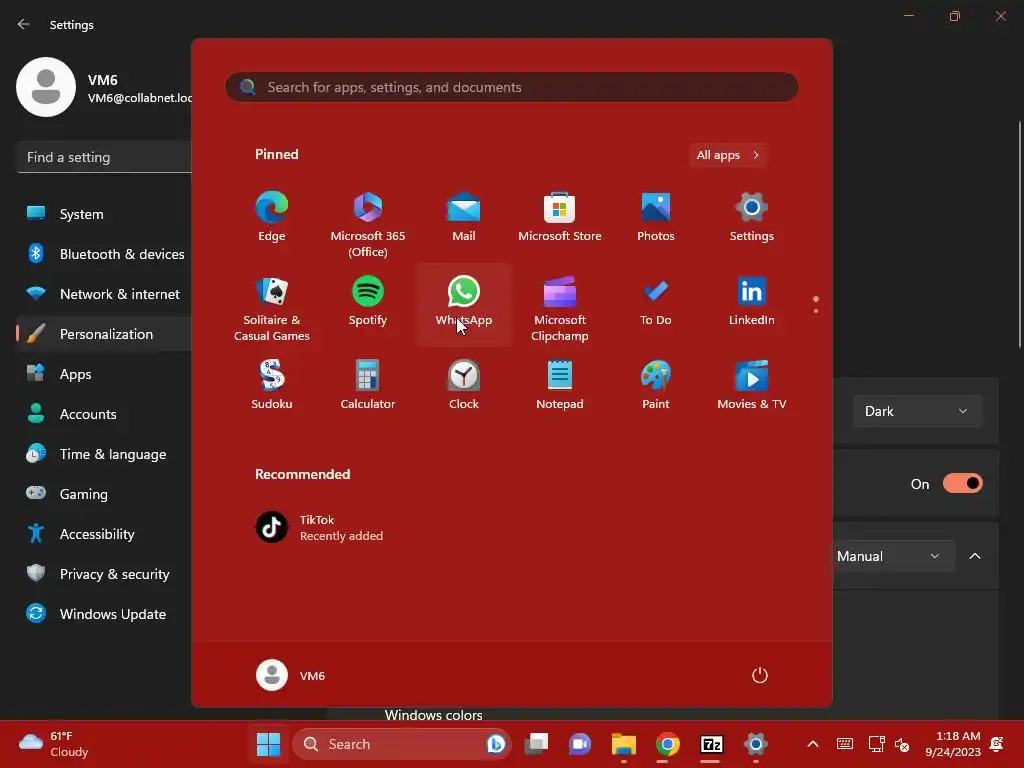Click the Settings window scrollbar
1024x768 pixels.
1019,236
